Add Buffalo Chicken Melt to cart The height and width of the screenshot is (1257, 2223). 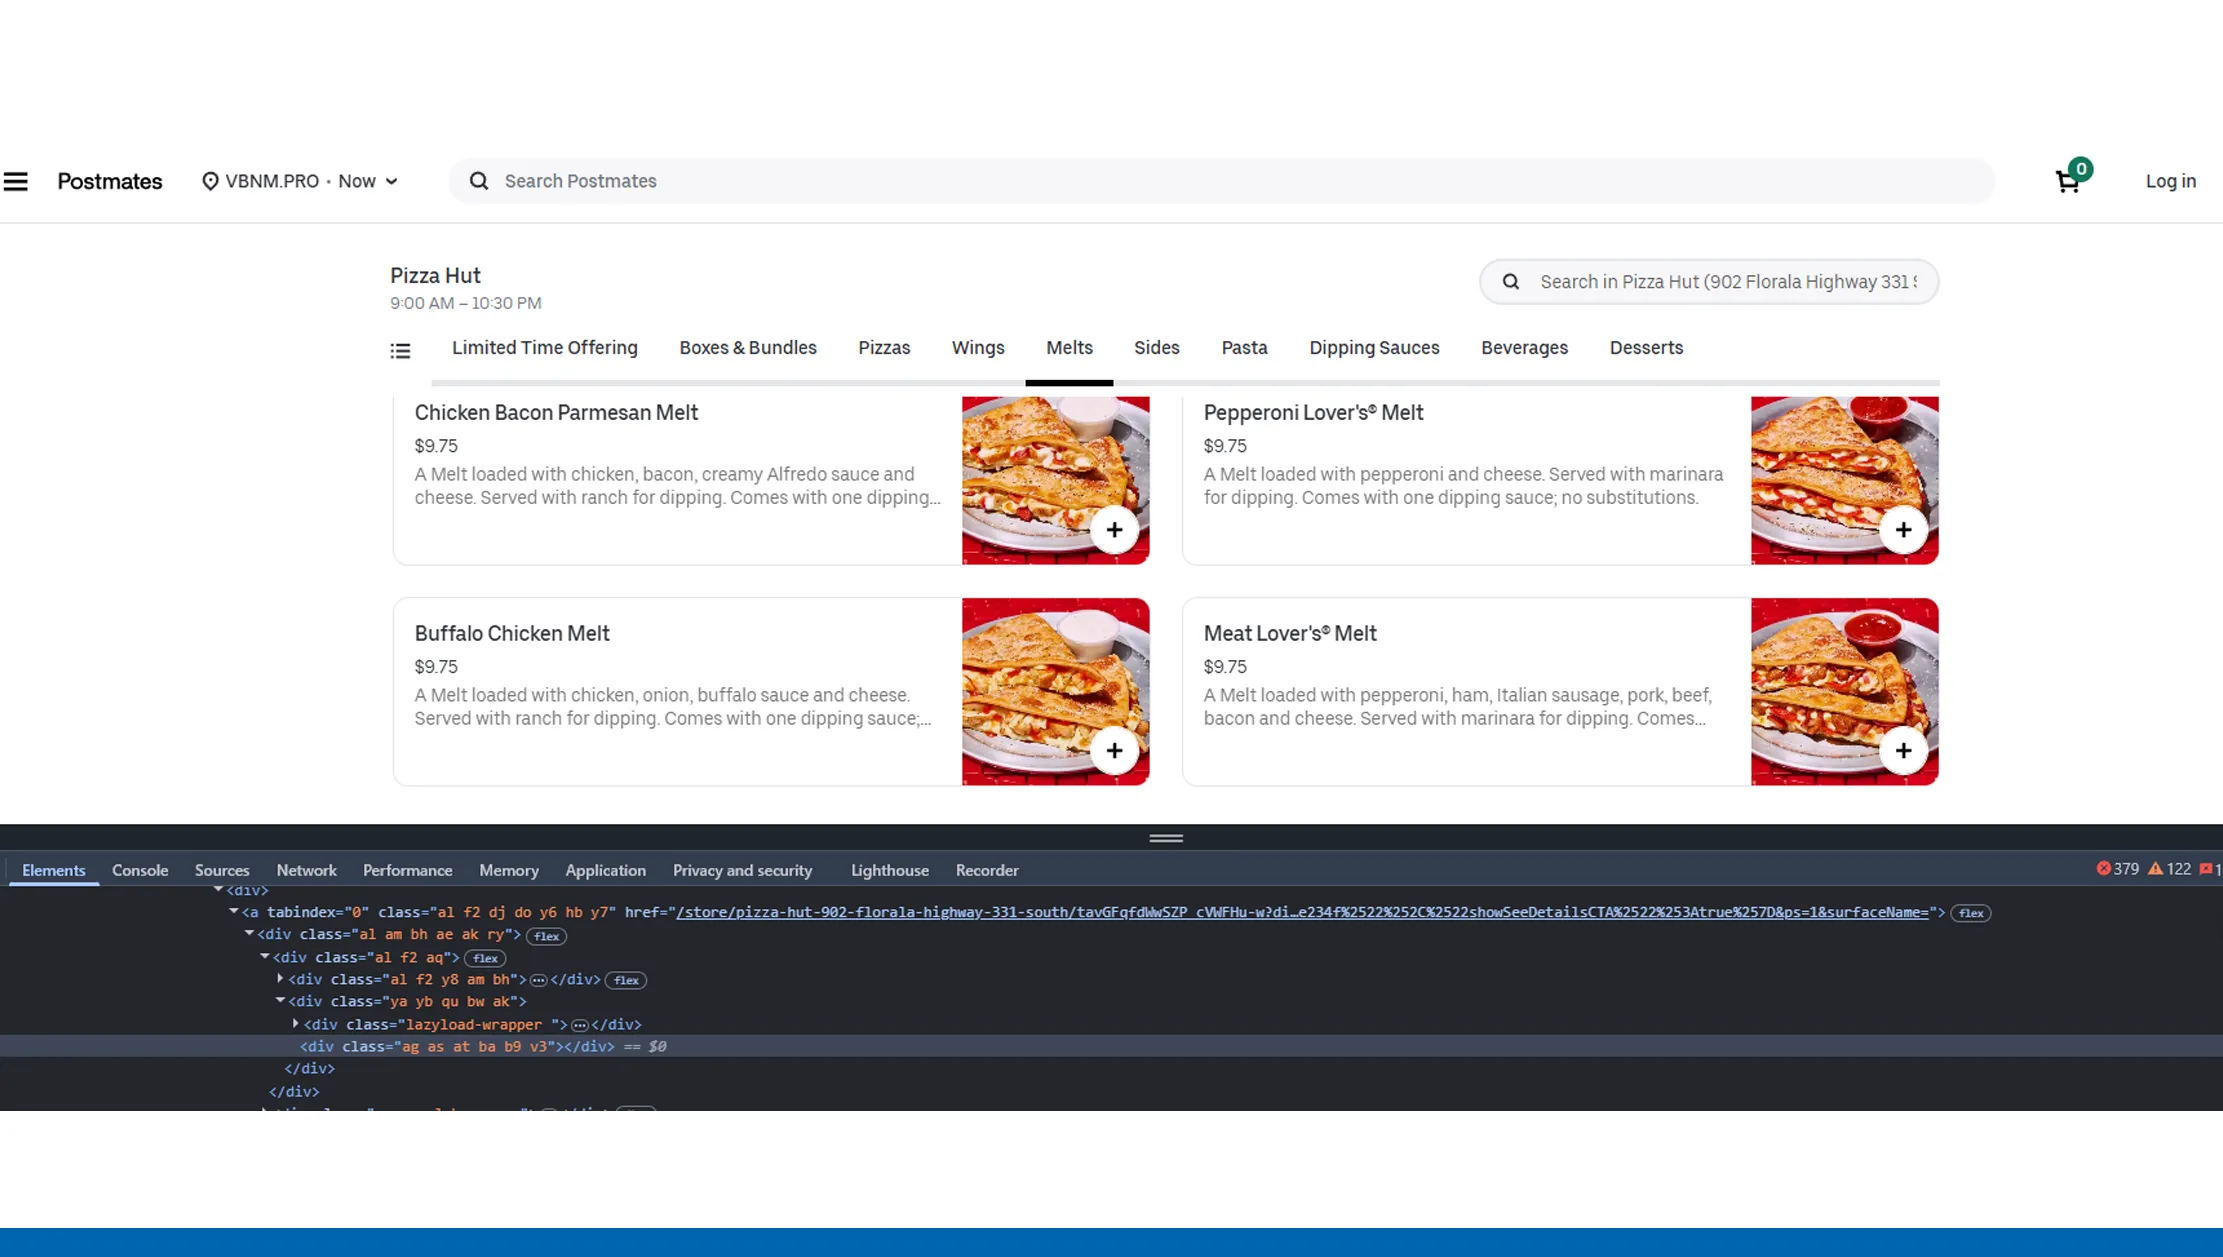coord(1114,750)
